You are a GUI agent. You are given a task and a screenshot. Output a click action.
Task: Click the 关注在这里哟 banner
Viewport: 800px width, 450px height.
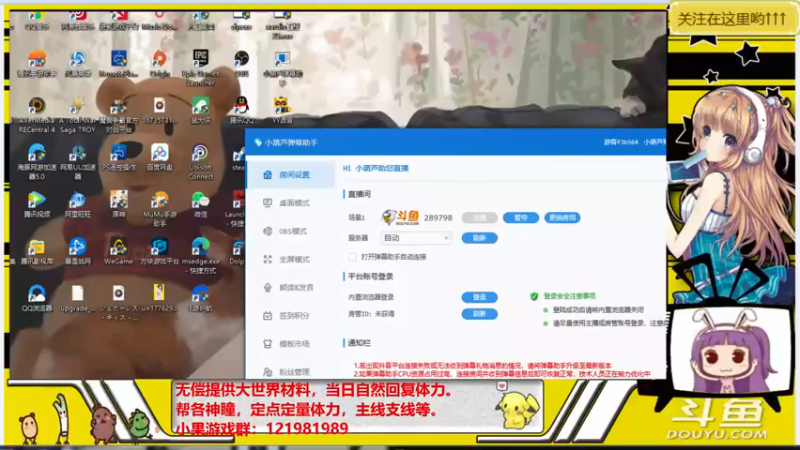click(732, 19)
